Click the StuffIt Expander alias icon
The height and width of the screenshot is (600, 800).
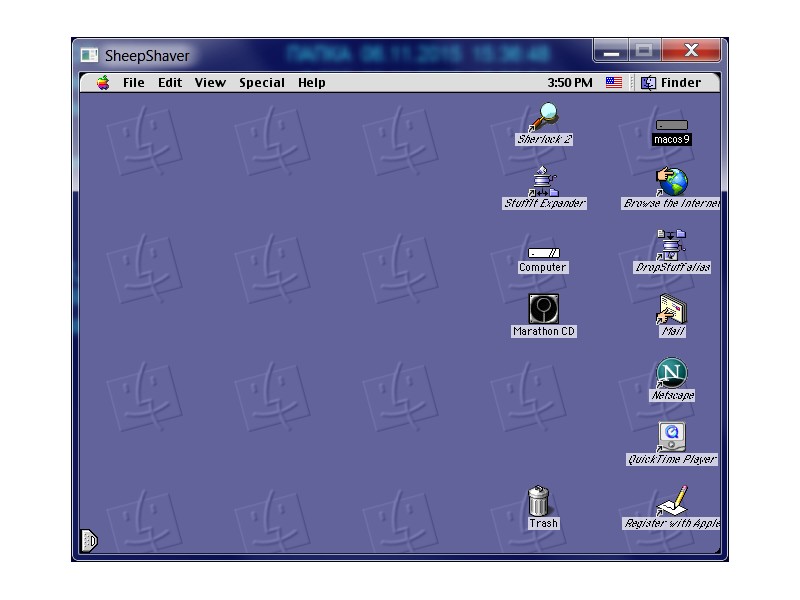click(544, 181)
